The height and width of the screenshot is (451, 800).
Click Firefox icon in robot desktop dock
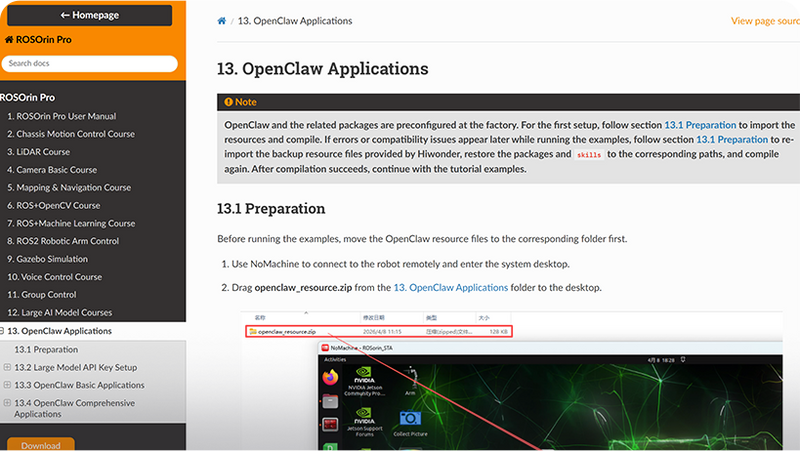[330, 378]
